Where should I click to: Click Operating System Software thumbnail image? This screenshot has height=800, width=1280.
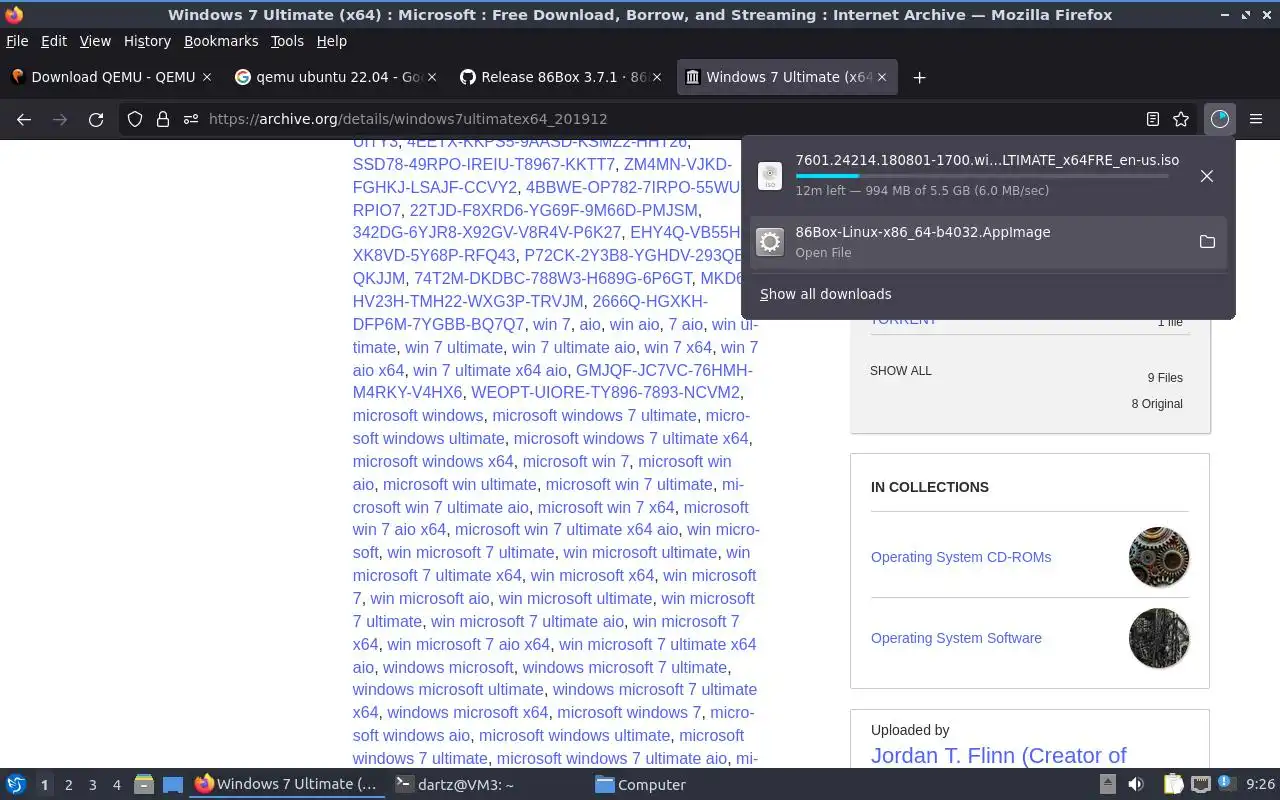(x=1159, y=638)
